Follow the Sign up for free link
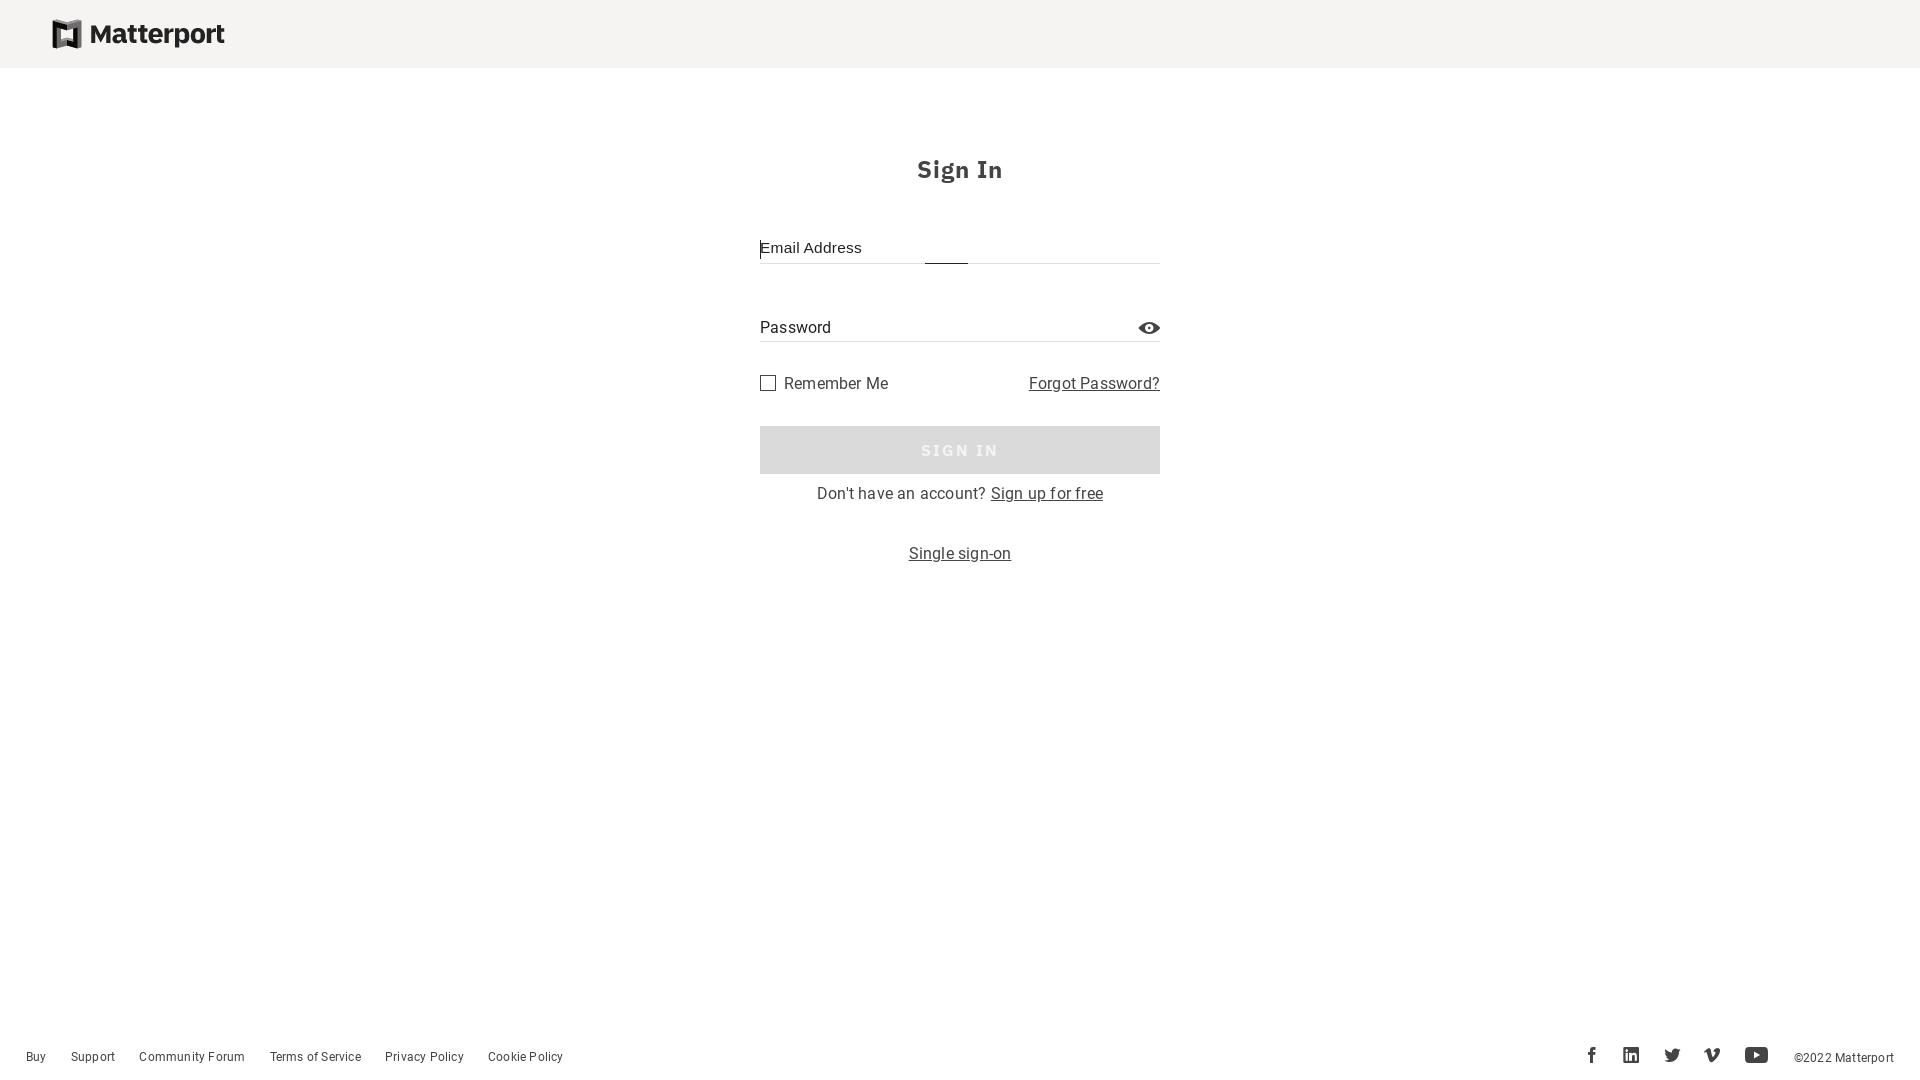The height and width of the screenshot is (1080, 1920). (x=1046, y=494)
